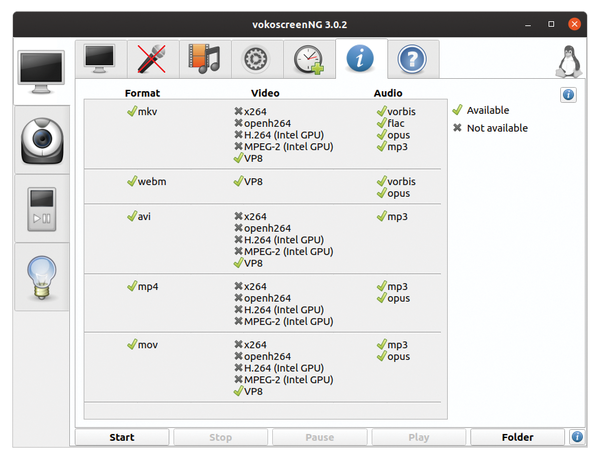Open the media player sidebar section
The image size is (600, 460).
42,209
